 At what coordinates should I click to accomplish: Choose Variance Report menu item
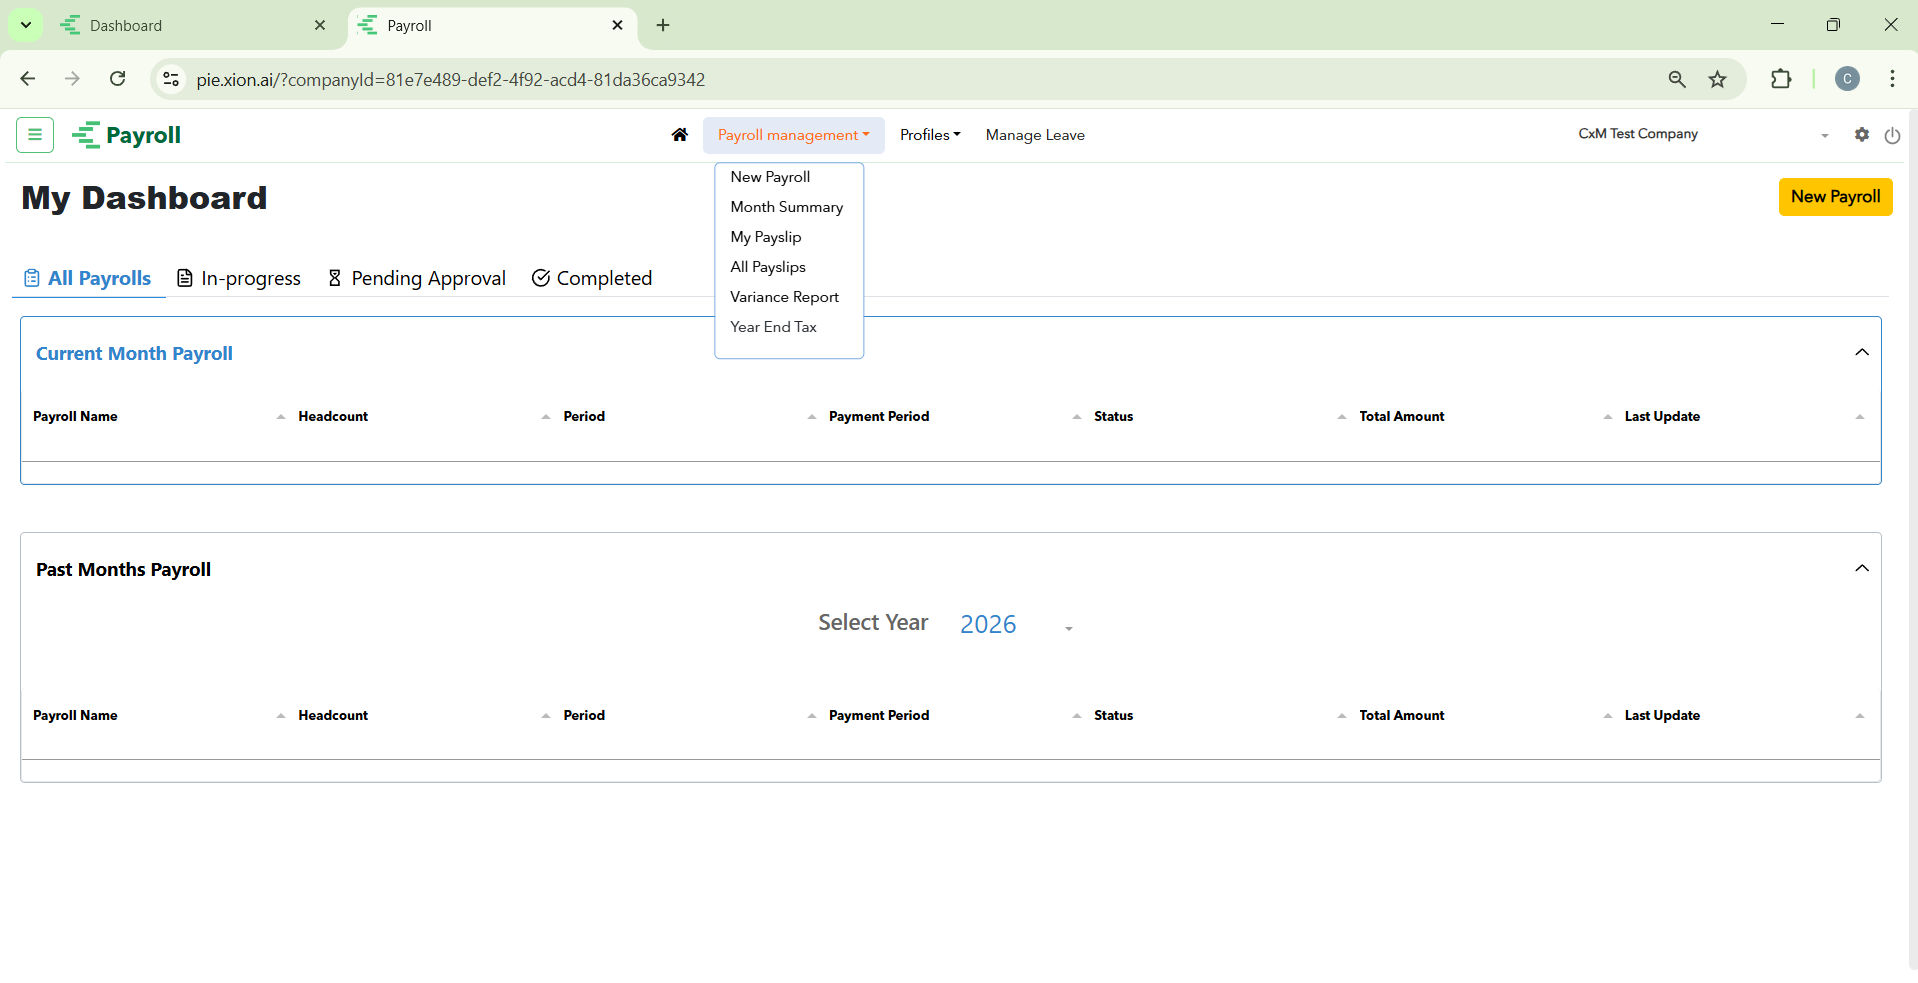point(784,297)
